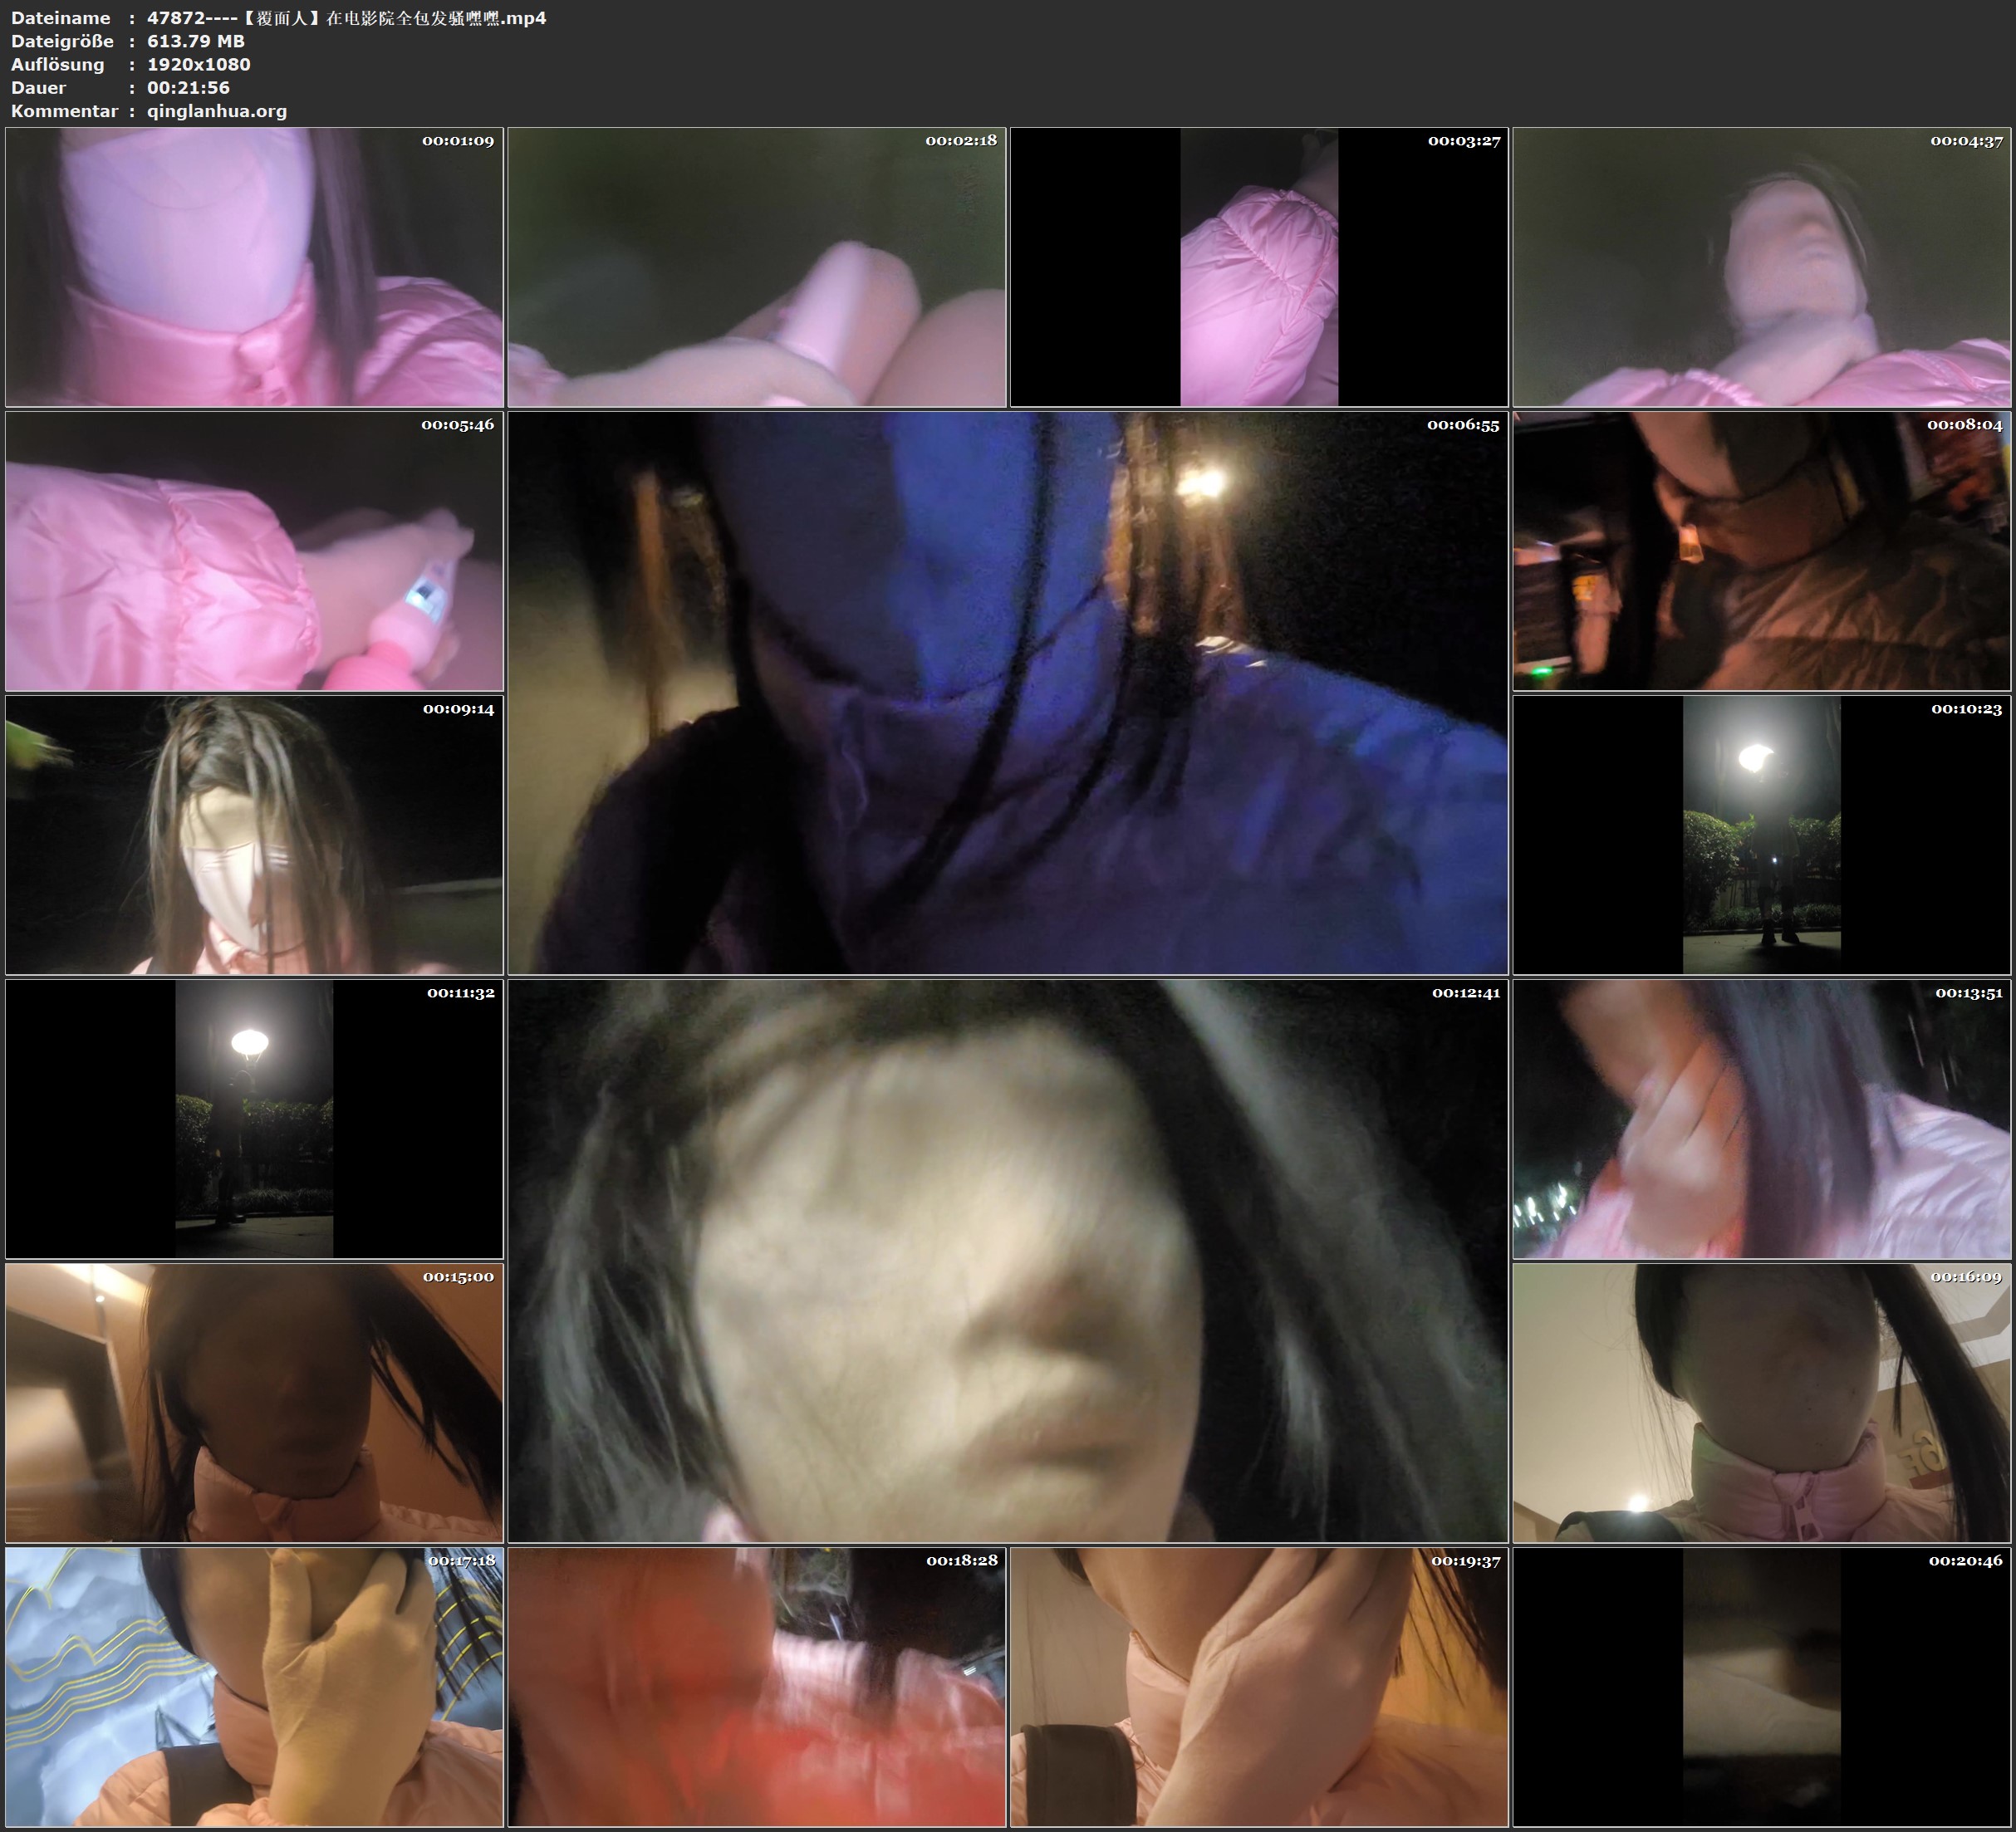Select the street lamp frame at 00:10:23

pos(1761,835)
